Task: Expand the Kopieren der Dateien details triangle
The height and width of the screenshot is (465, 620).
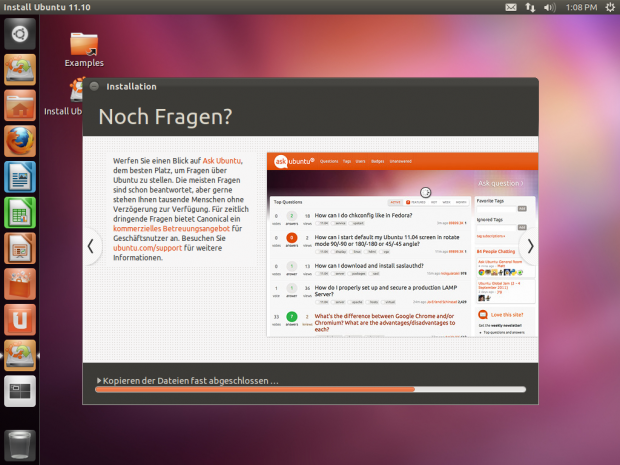Action: (x=99, y=380)
